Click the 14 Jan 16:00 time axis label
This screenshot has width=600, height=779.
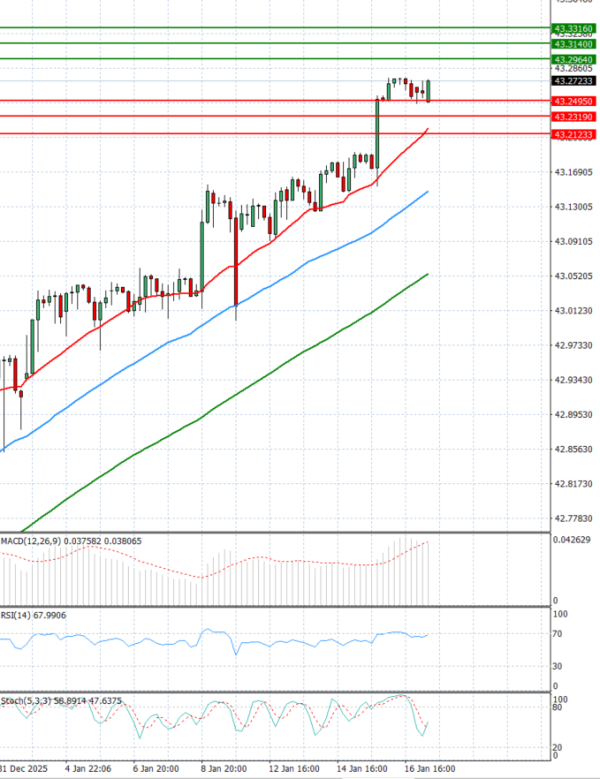(361, 770)
